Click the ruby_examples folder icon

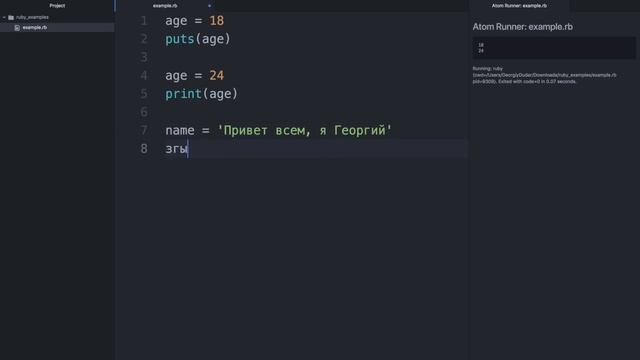point(11,17)
